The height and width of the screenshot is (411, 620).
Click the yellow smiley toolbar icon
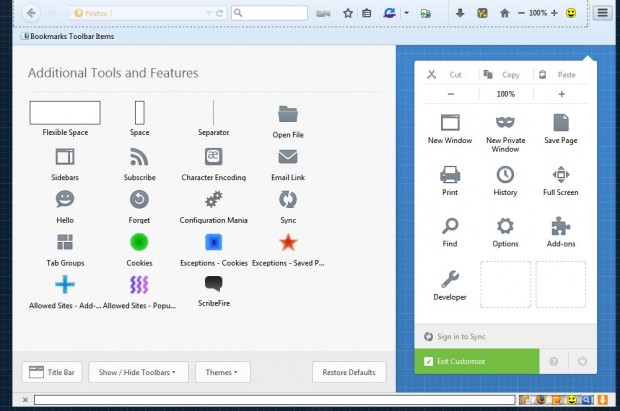click(x=571, y=13)
